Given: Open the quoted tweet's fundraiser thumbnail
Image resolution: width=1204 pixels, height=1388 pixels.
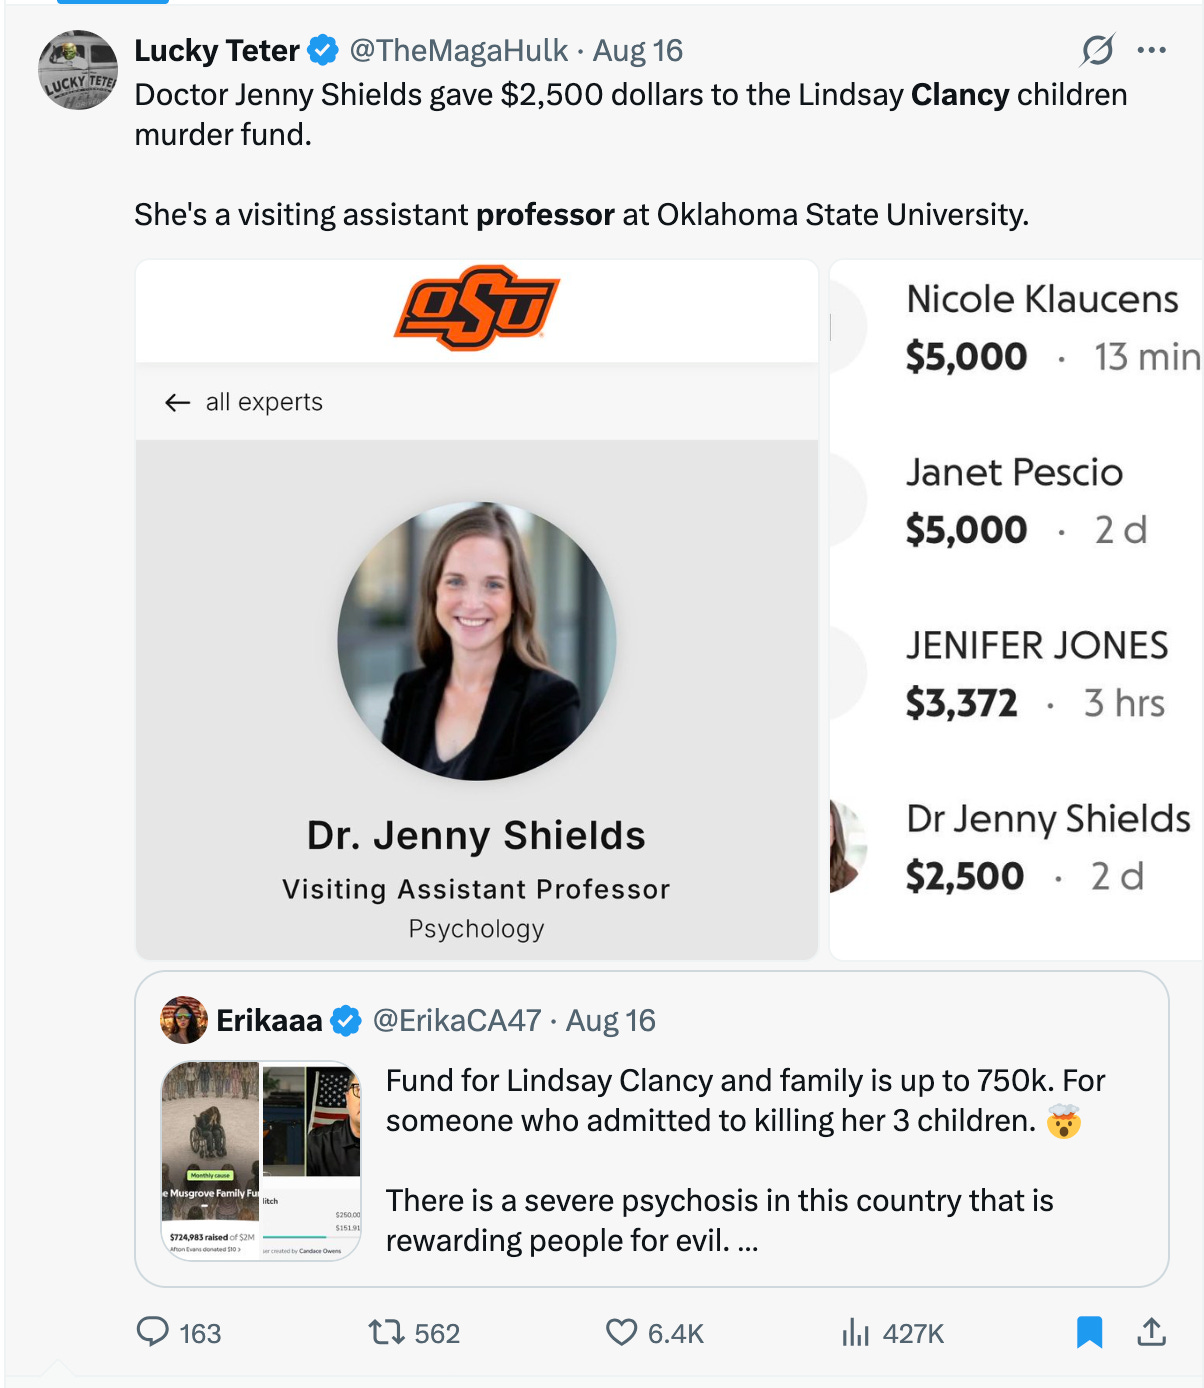Looking at the screenshot, I should (261, 1160).
